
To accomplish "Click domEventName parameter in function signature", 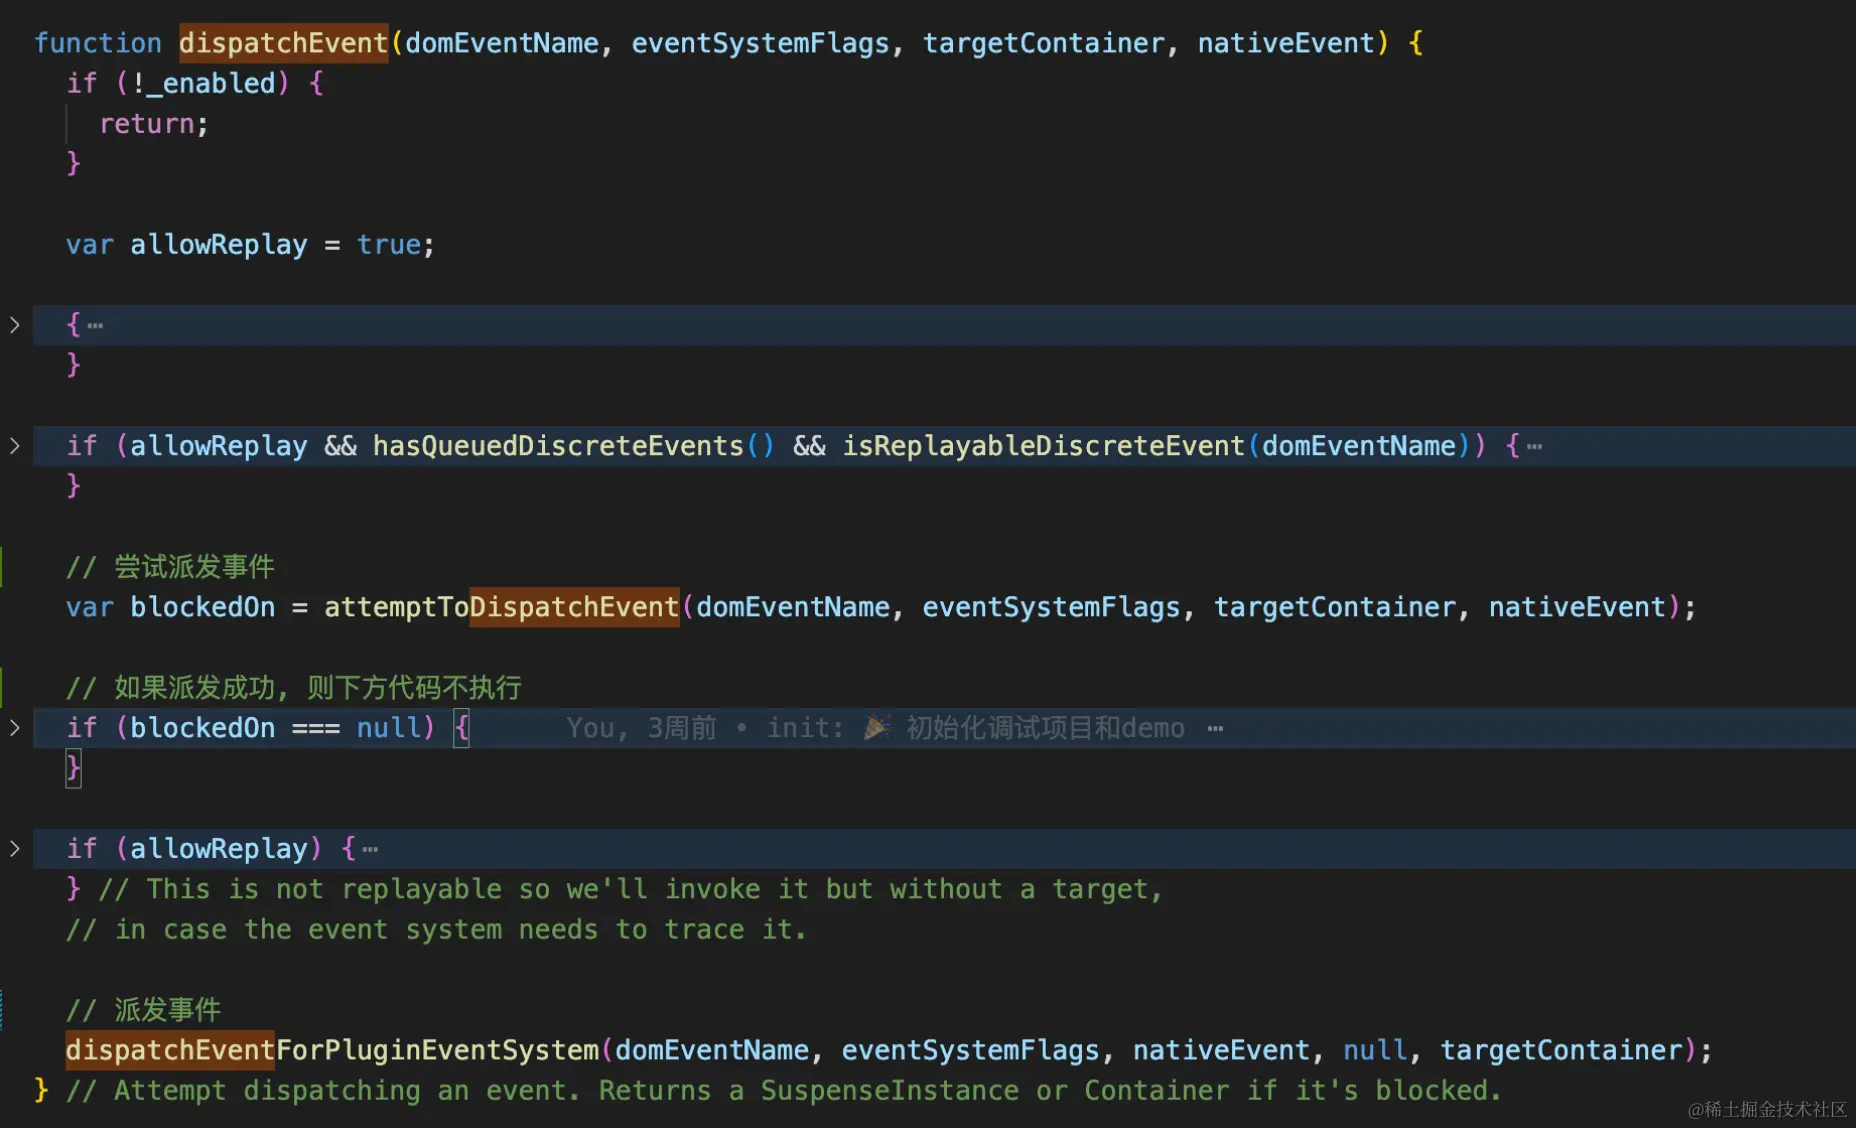I will (502, 43).
